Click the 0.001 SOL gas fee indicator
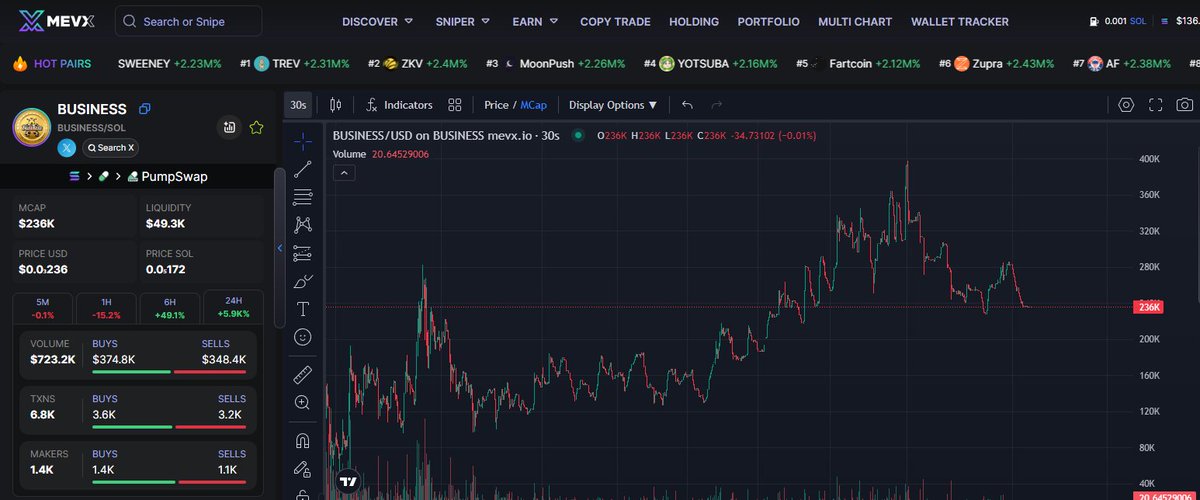The height and width of the screenshot is (500, 1200). (x=1117, y=21)
